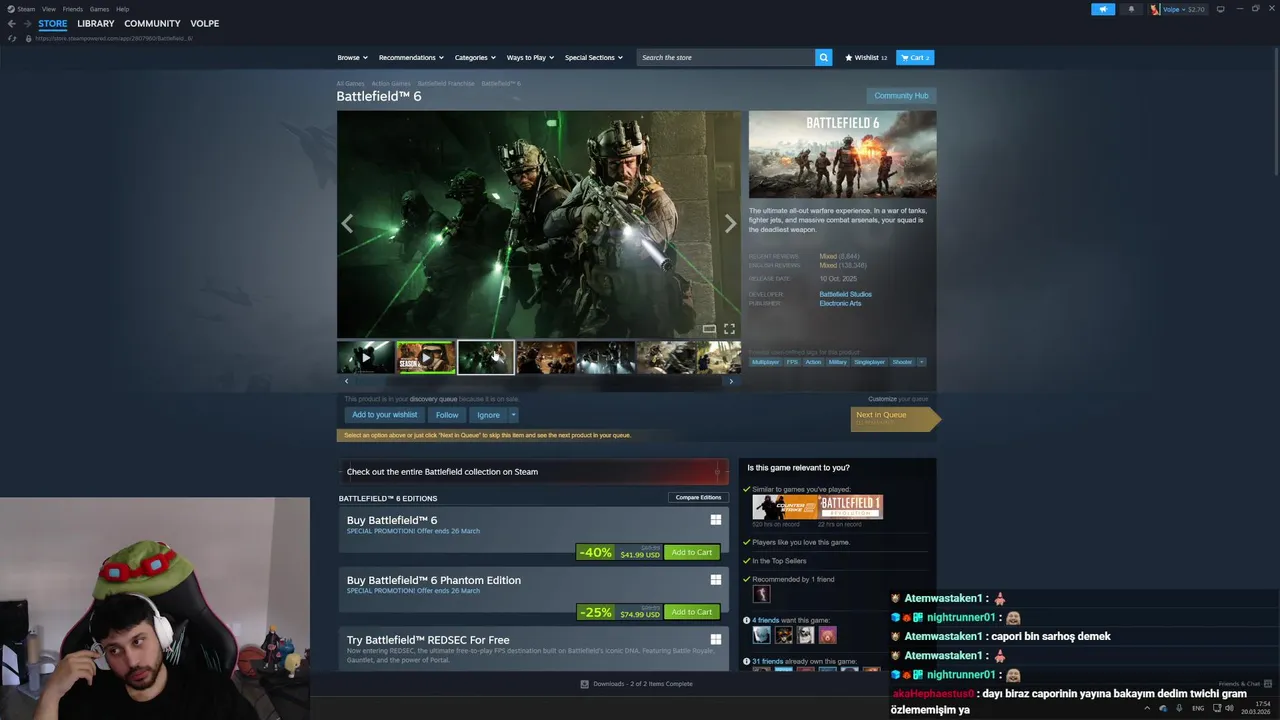Screen dimensions: 1280x720
Task: Open Downloads status at bottom bar
Action: [x=636, y=684]
